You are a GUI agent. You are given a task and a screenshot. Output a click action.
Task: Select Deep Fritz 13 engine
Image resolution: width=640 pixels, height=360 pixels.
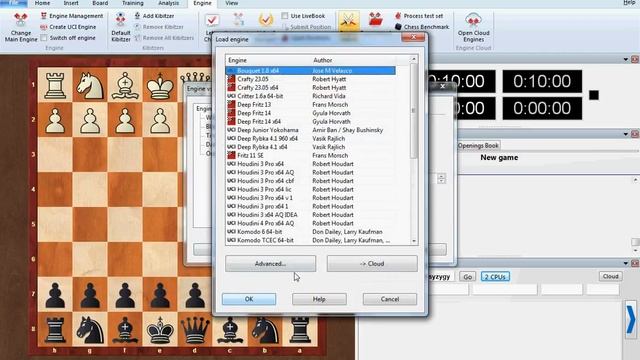pos(311,104)
